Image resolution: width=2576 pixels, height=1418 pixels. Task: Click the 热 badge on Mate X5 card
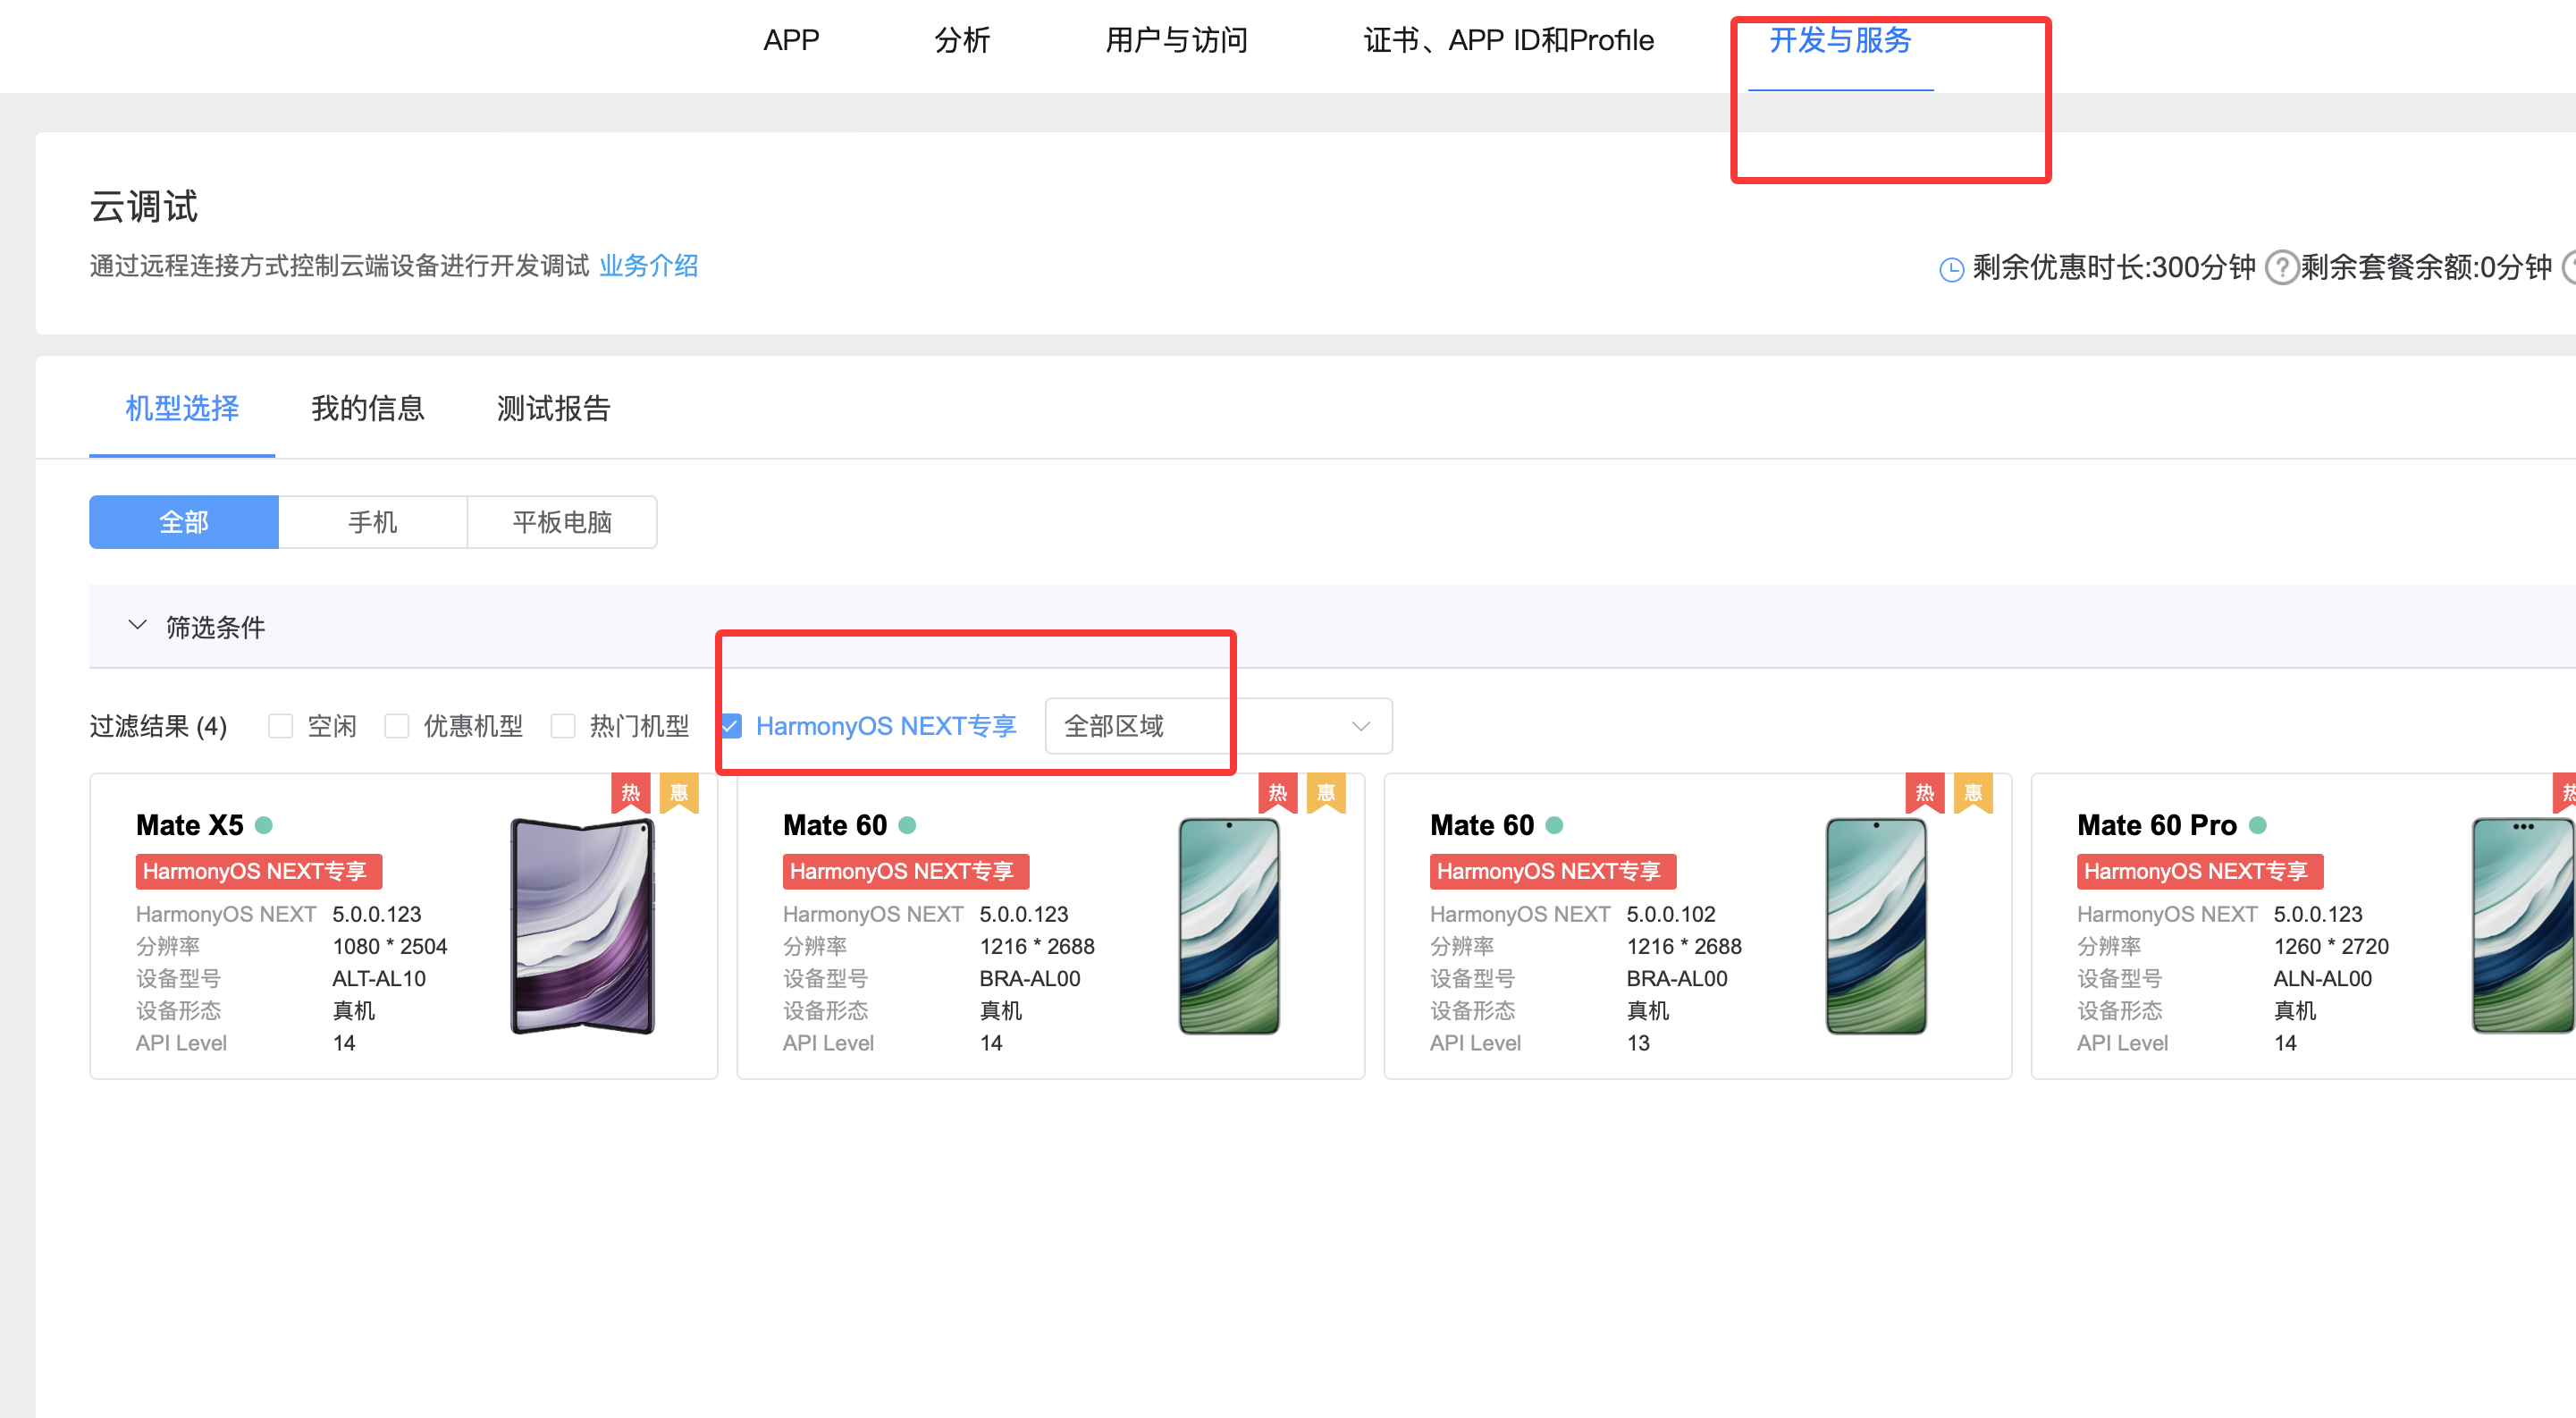point(631,793)
